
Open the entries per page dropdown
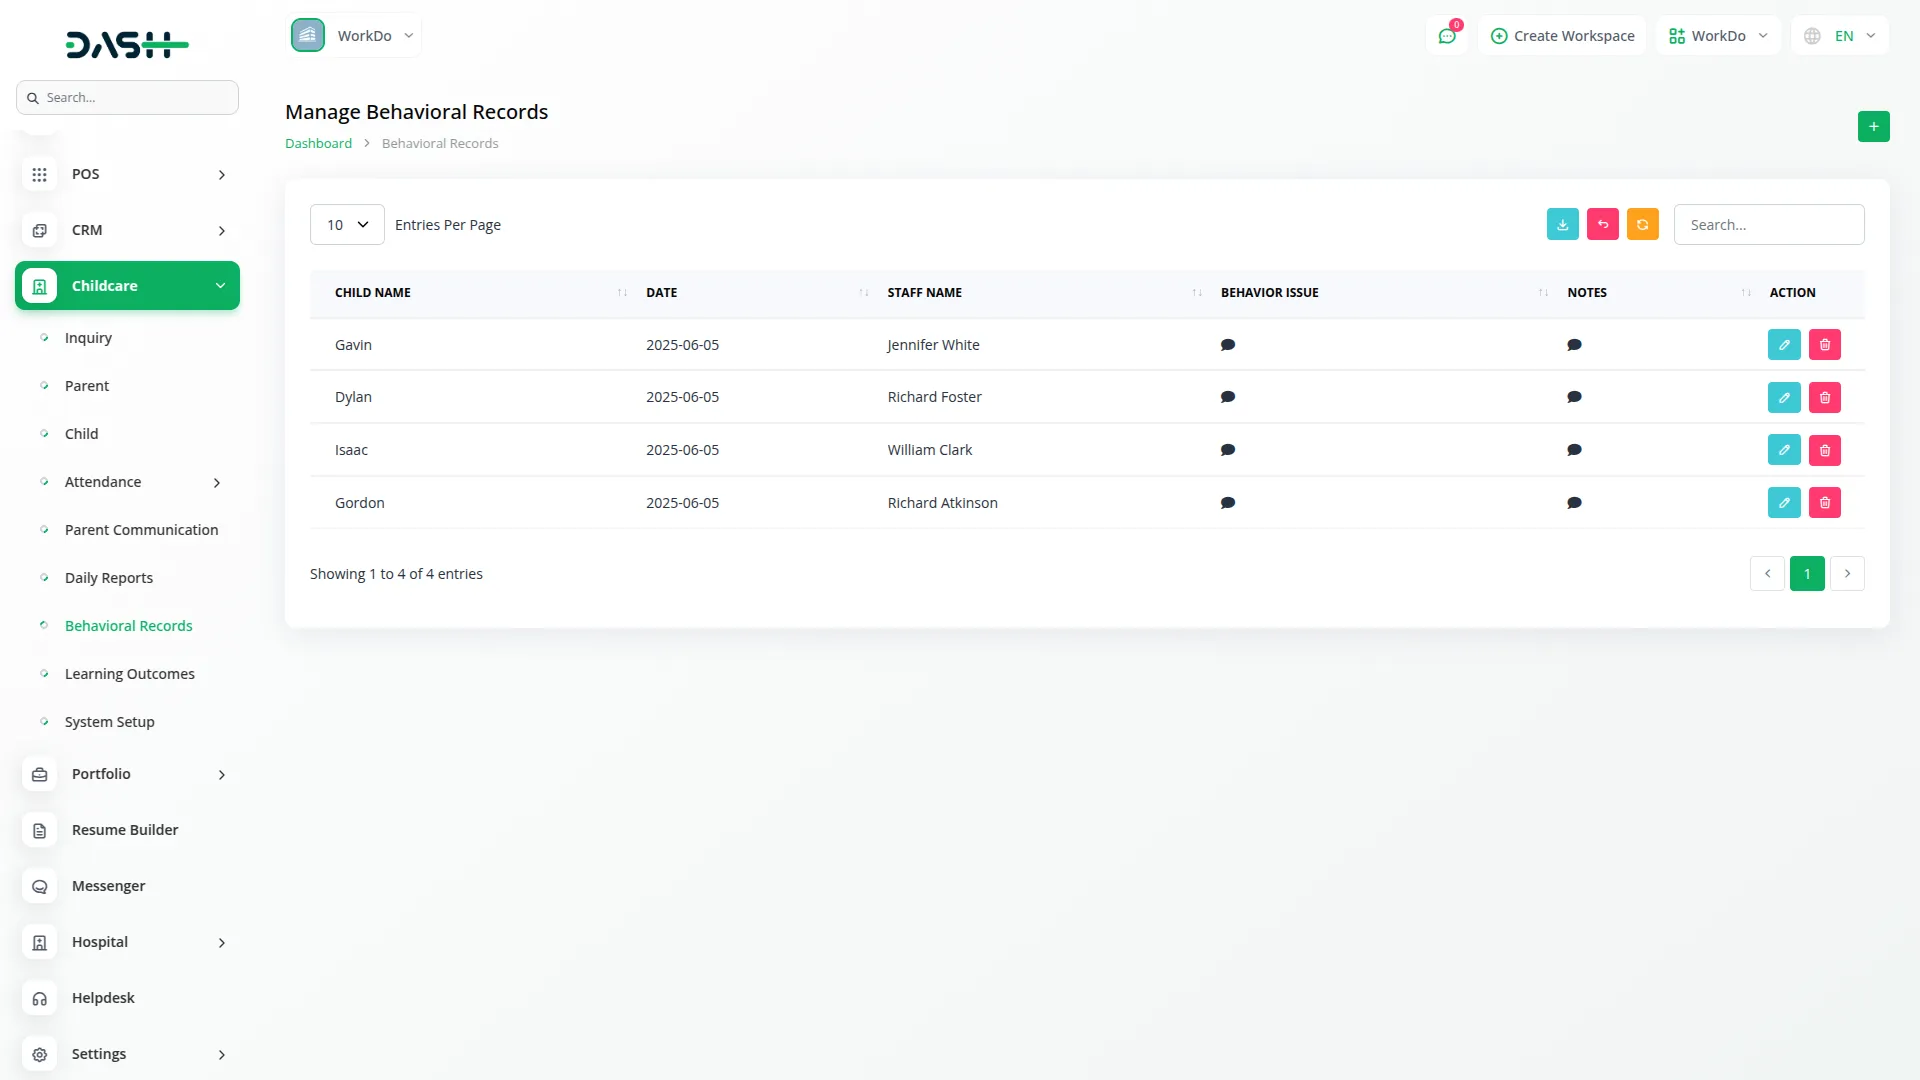point(346,225)
